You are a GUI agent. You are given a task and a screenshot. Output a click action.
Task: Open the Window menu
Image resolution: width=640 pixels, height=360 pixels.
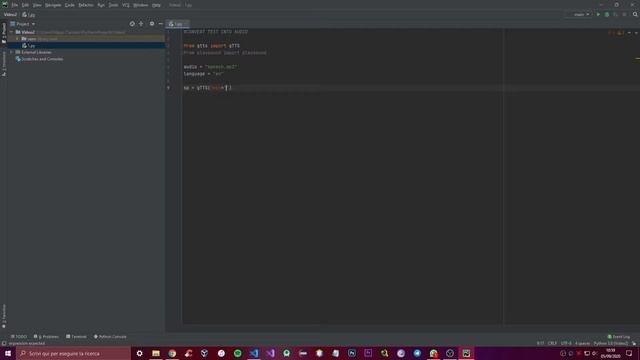[140, 5]
